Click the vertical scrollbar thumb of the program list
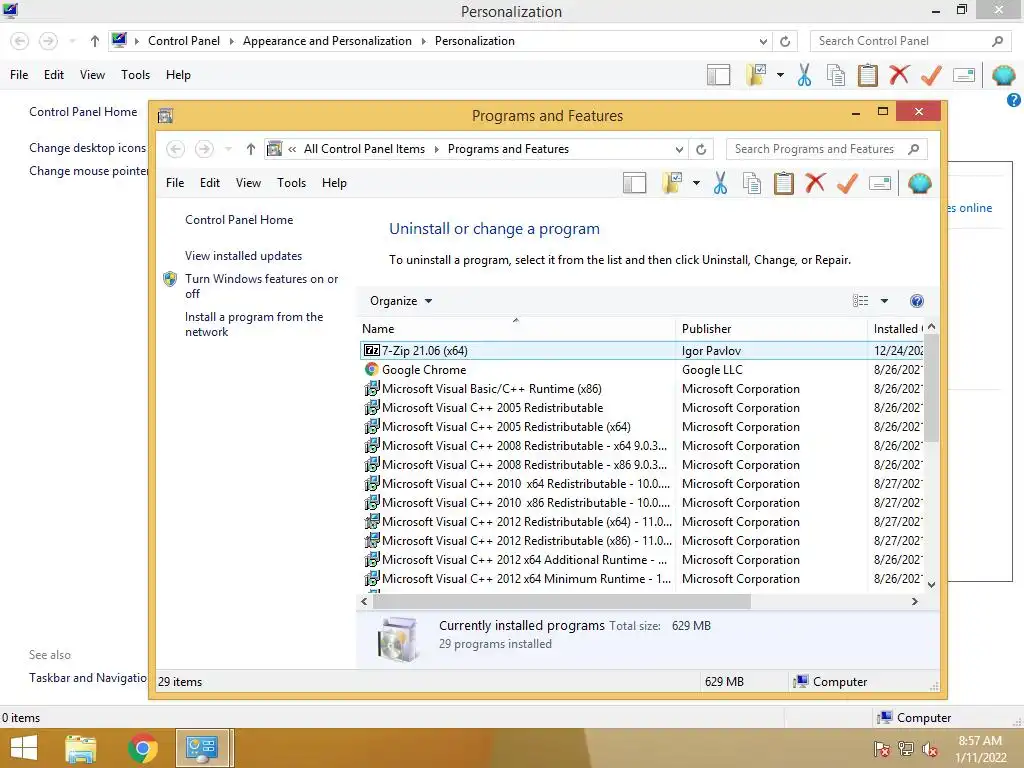1024x768 pixels. click(x=932, y=388)
